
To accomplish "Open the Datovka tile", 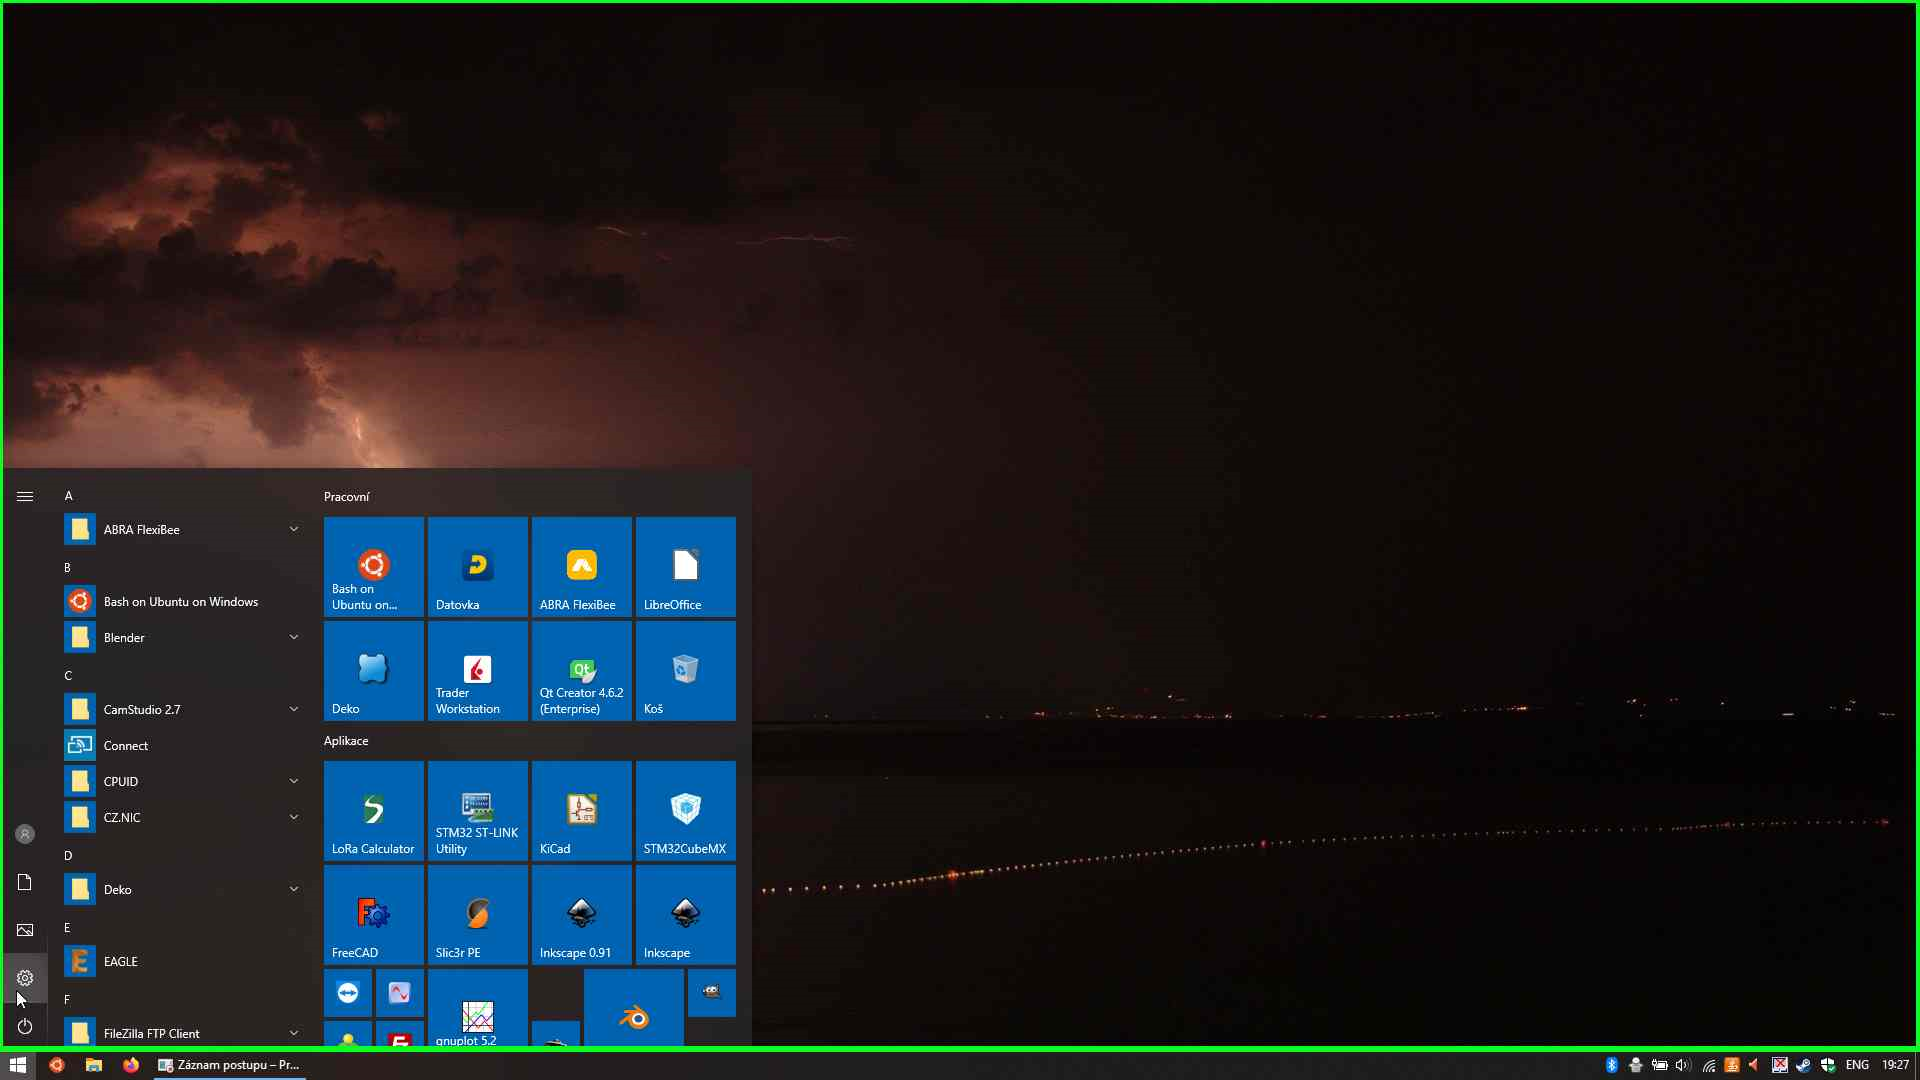I will click(477, 566).
